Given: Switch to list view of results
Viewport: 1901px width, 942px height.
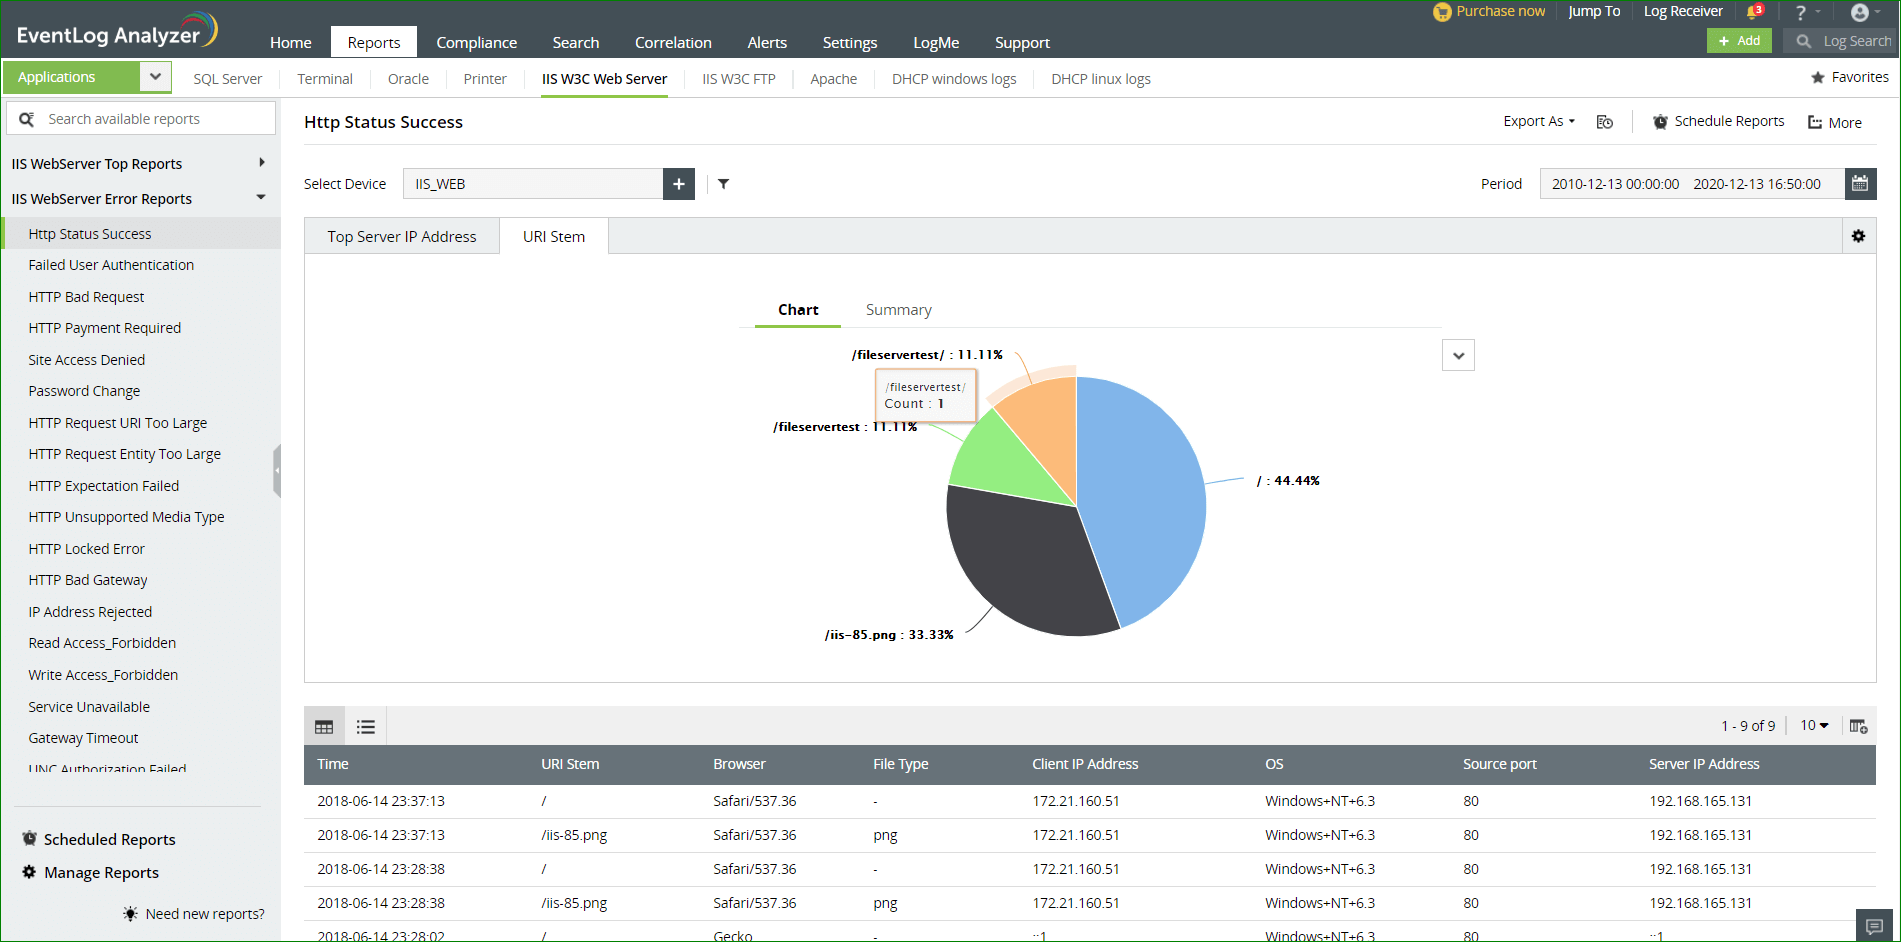Looking at the screenshot, I should click(x=366, y=727).
